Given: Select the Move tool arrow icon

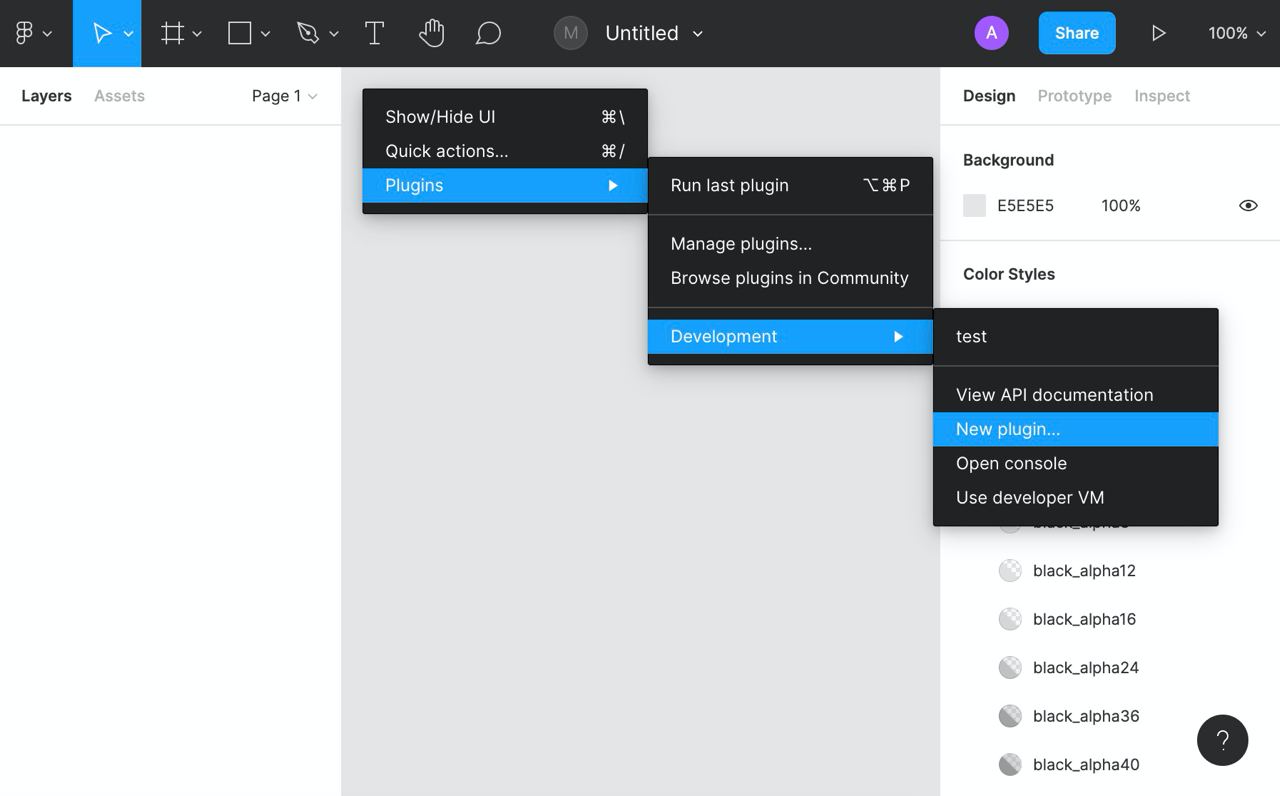Looking at the screenshot, I should pyautogui.click(x=101, y=33).
